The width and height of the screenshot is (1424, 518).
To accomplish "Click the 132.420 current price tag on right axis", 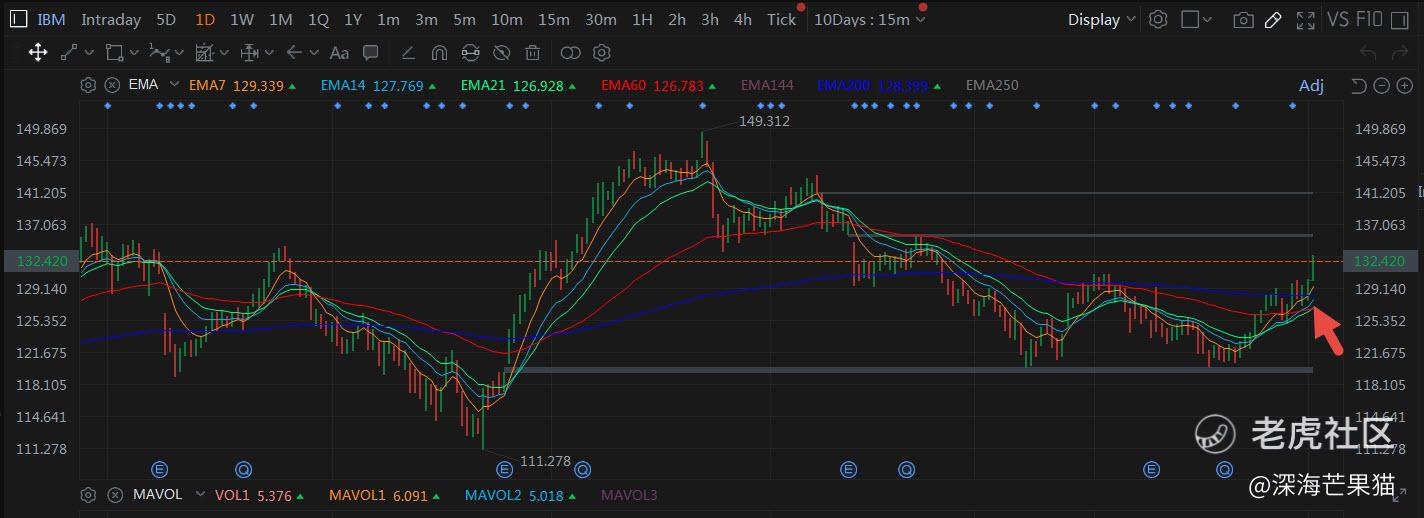I will (1379, 261).
